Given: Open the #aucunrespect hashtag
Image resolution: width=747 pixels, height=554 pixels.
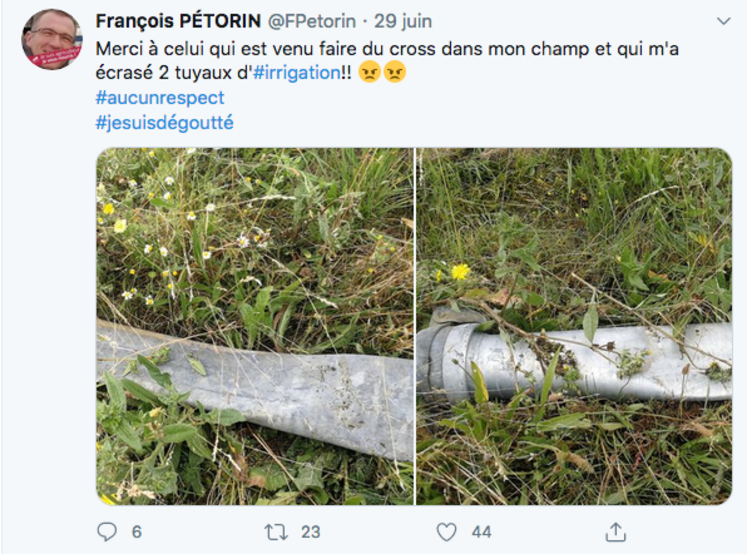Looking at the screenshot, I should pos(160,98).
